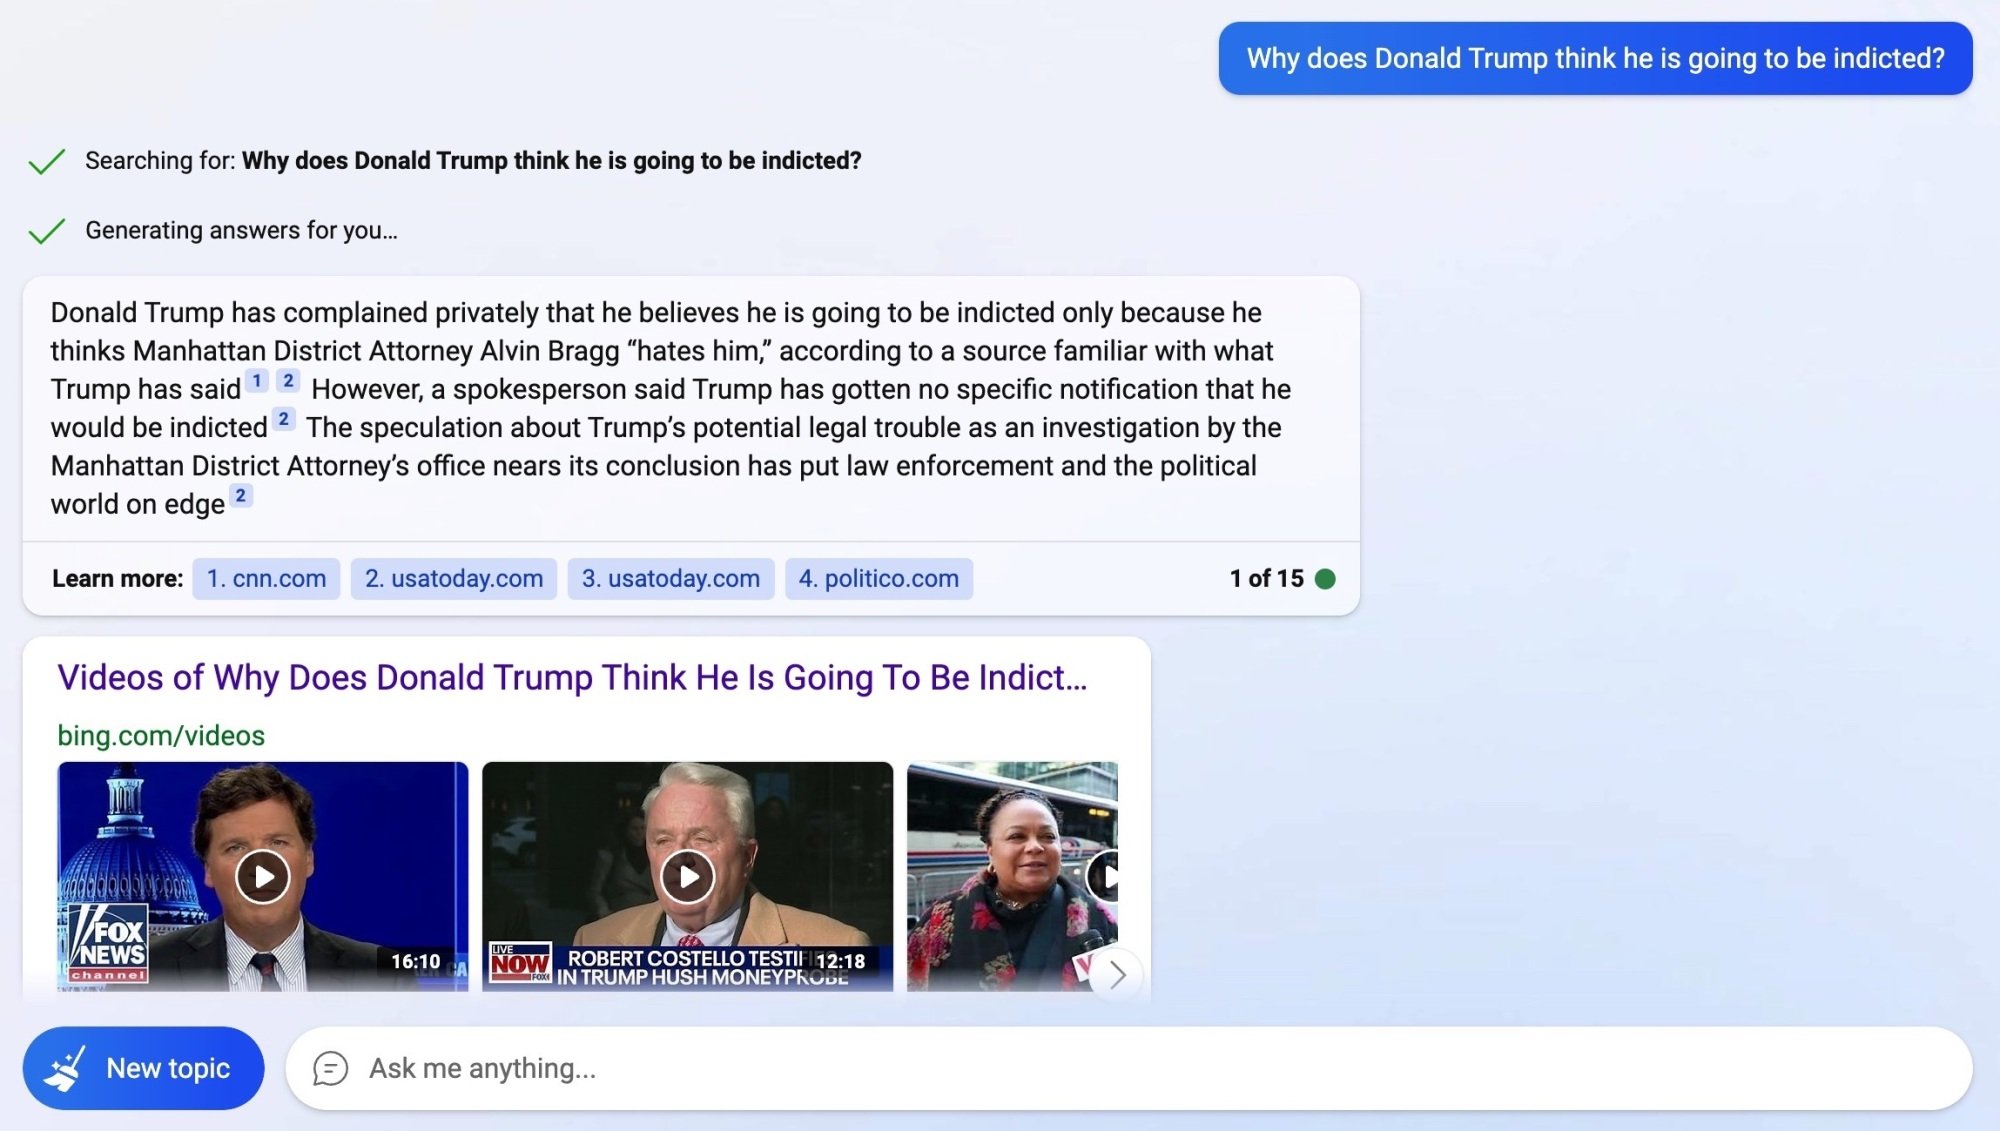The width and height of the screenshot is (2000, 1131).
Task: Open the 4. politico.com source link
Action: 879,578
